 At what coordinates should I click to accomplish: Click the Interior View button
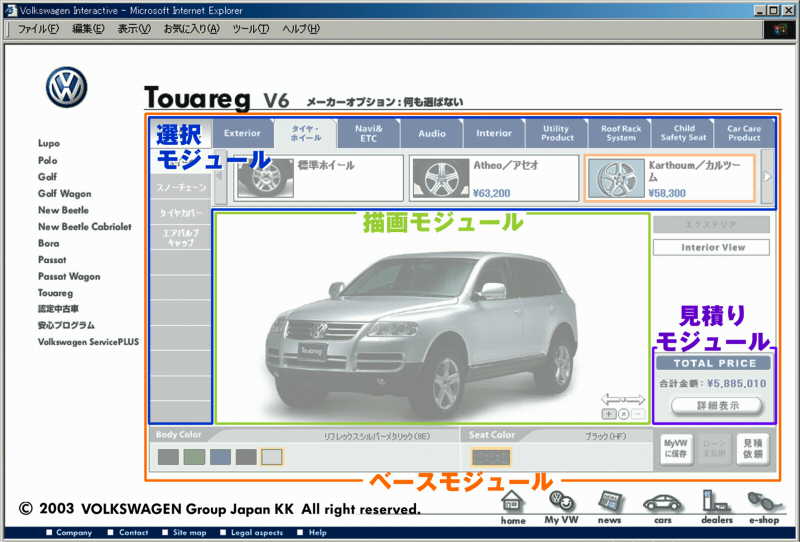coord(711,247)
